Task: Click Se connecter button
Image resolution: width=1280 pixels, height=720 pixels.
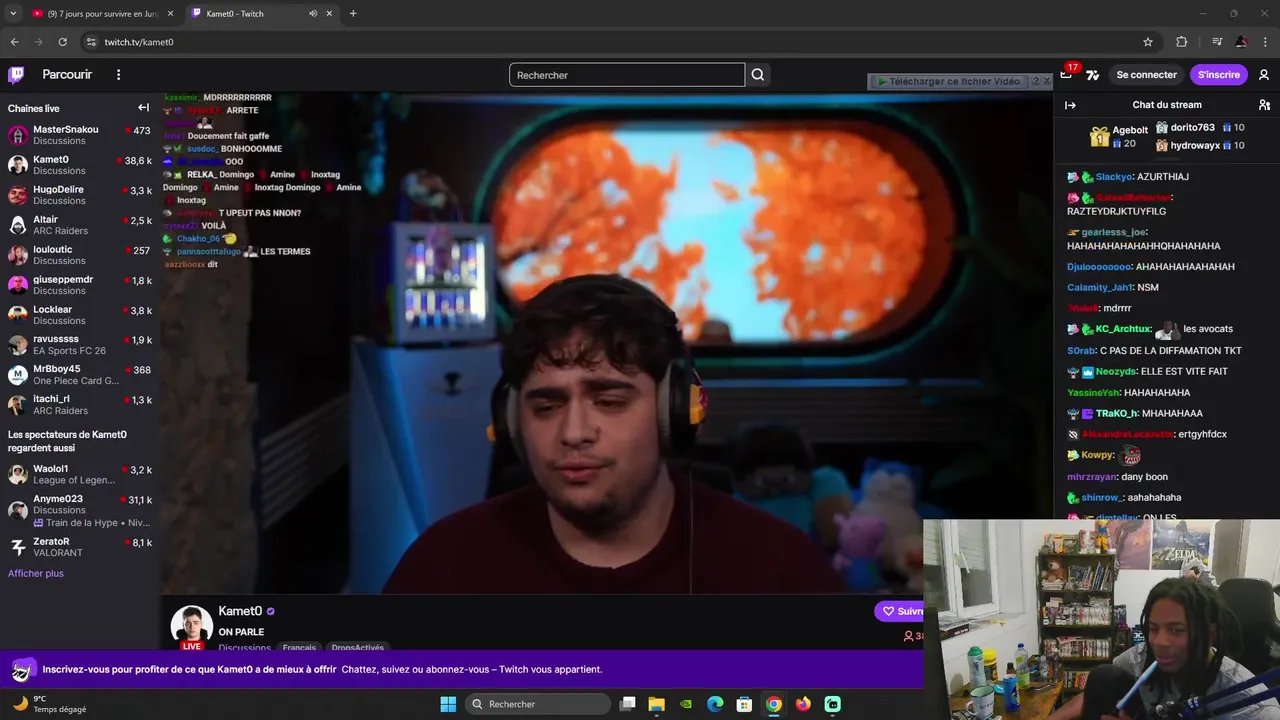Action: pyautogui.click(x=1146, y=75)
